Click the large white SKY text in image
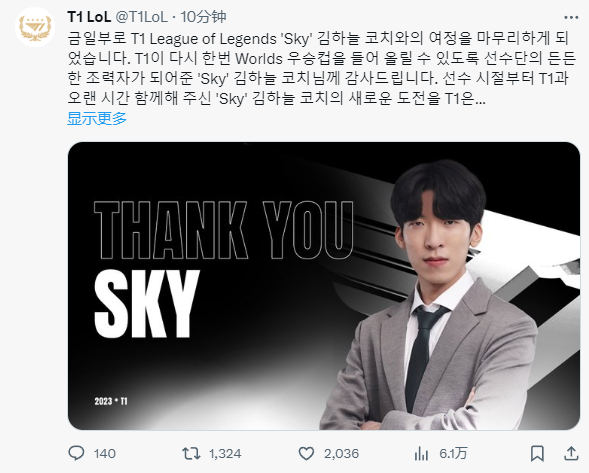The width and height of the screenshot is (589, 473). click(x=146, y=304)
